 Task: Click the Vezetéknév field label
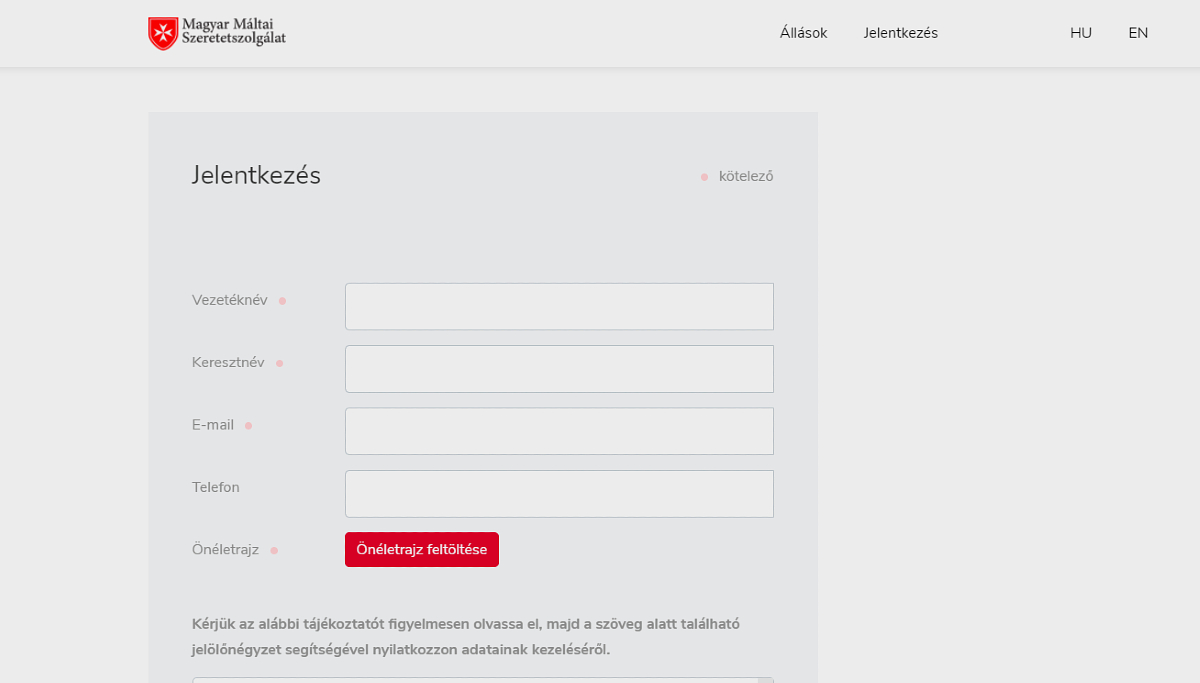(x=229, y=300)
